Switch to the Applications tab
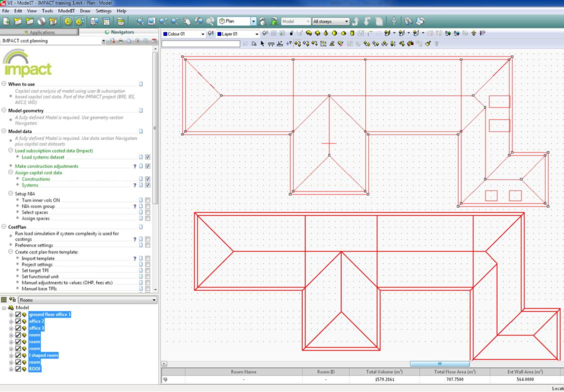564x392 pixels. coord(39,32)
